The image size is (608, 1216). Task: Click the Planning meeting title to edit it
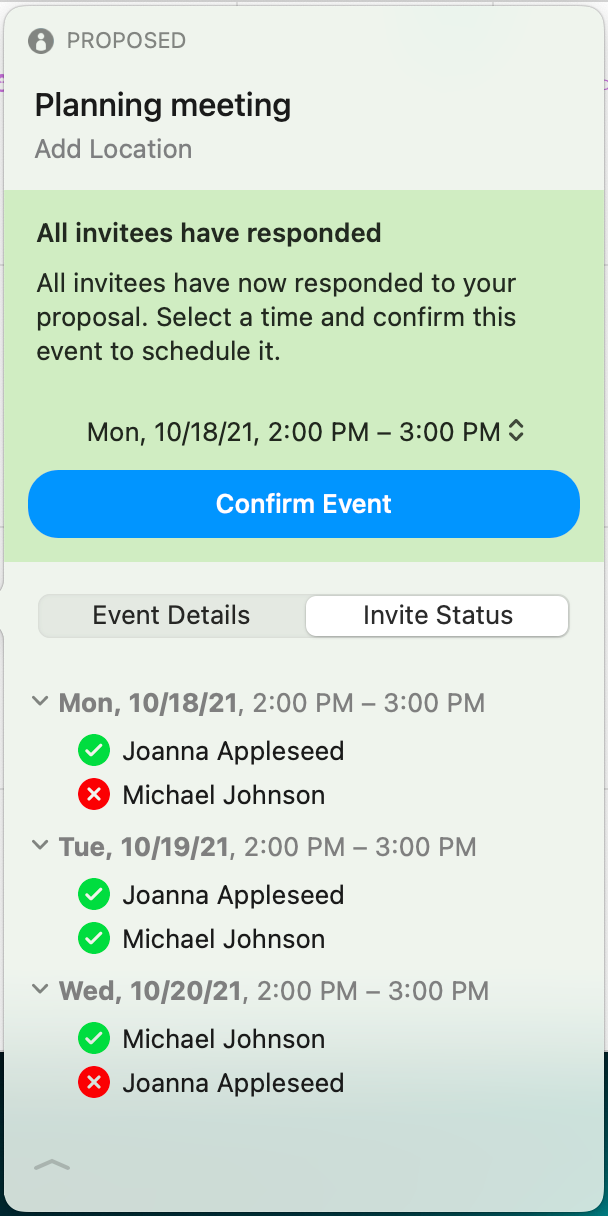coord(163,105)
